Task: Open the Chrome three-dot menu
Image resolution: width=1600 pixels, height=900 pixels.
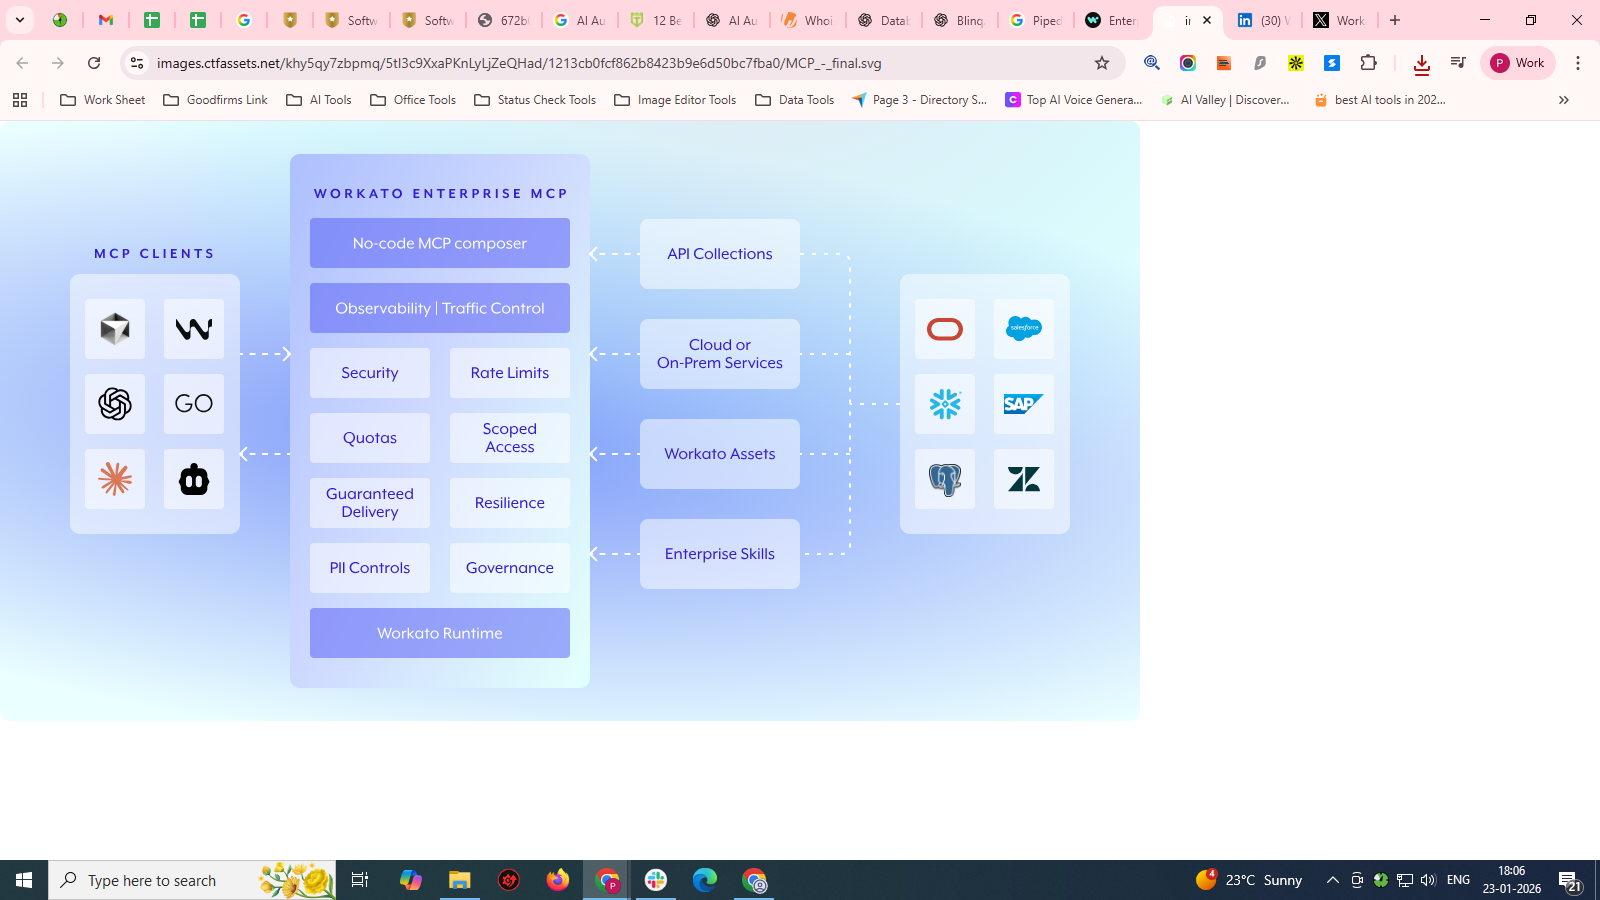Action: click(x=1578, y=63)
